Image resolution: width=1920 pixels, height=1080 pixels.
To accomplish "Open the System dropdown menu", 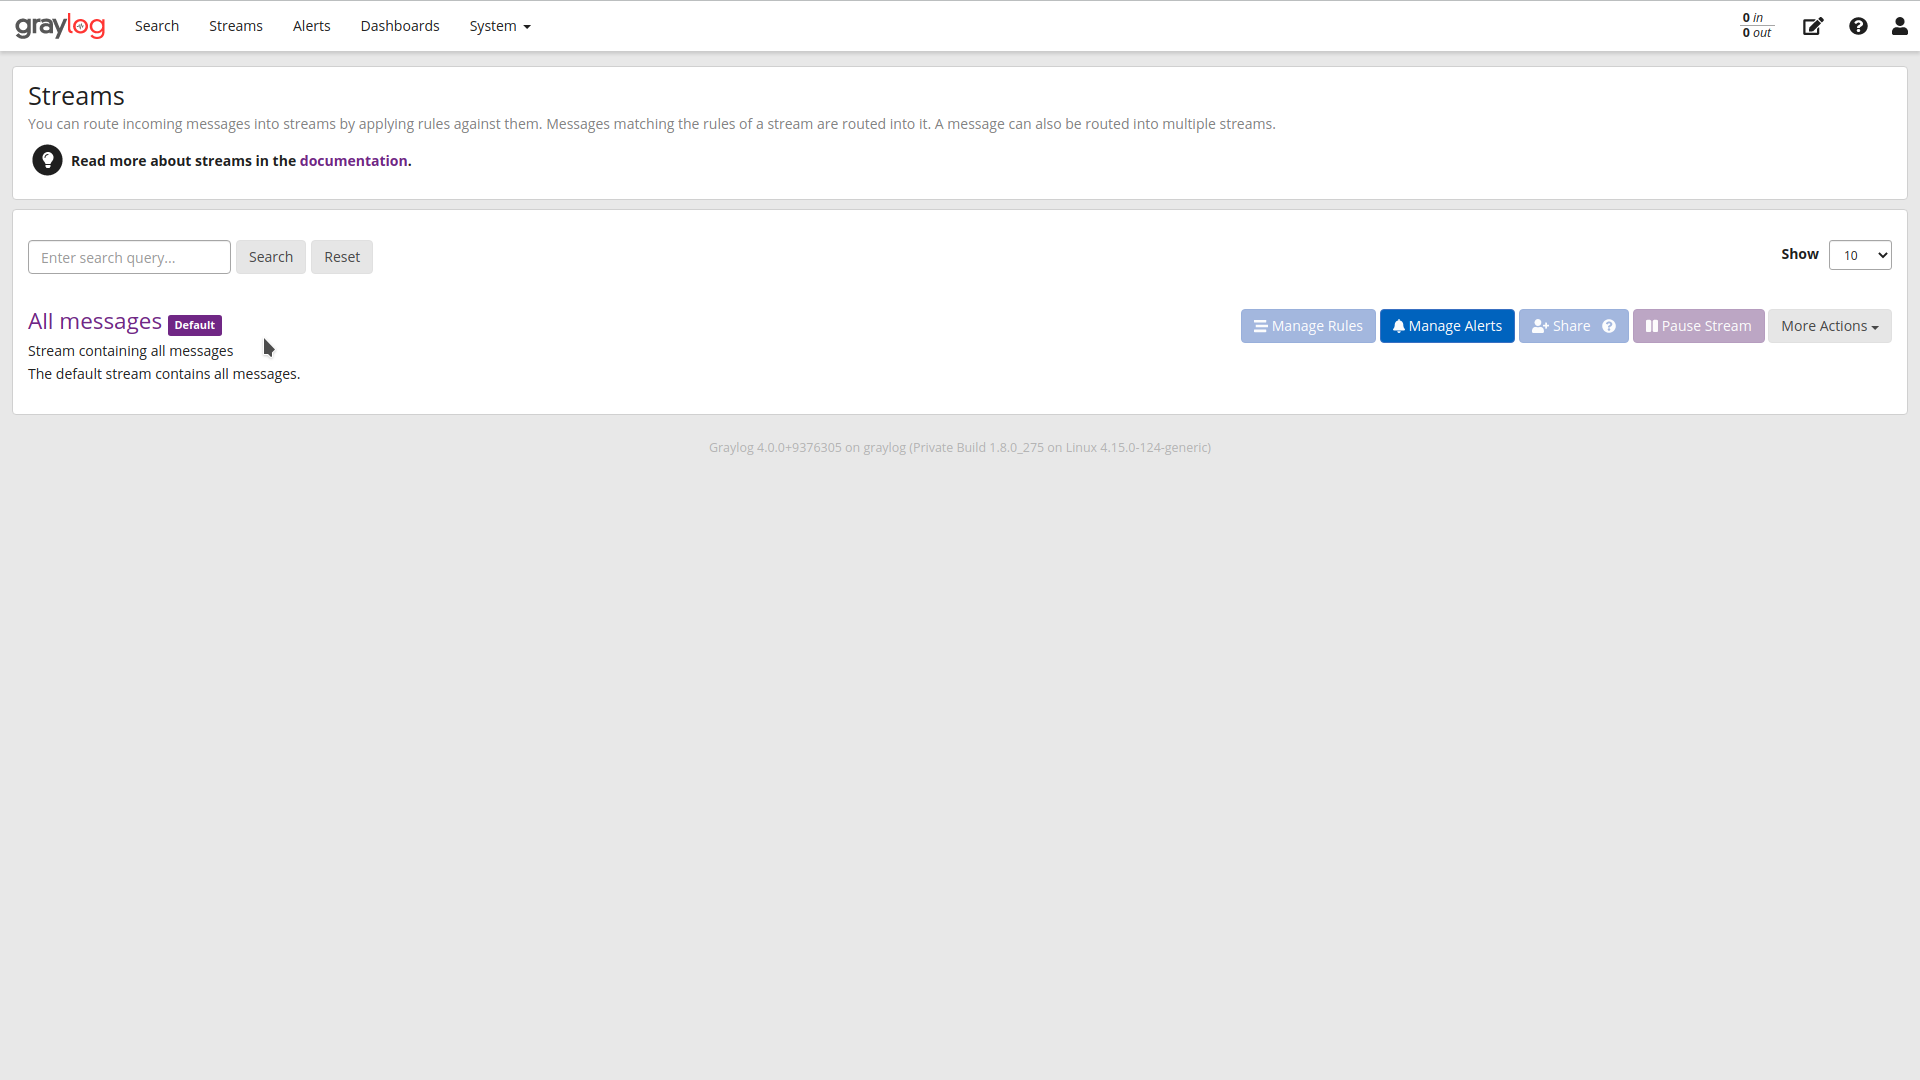I will pos(499,26).
